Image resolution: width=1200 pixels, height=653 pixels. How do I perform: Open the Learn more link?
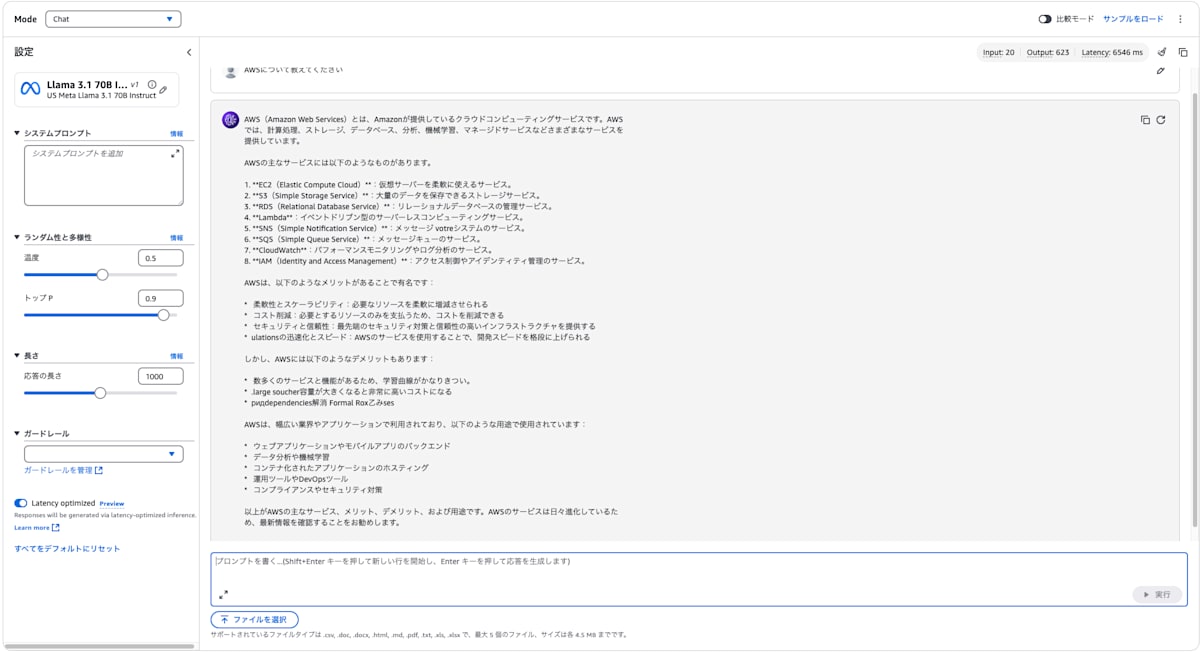tap(37, 527)
